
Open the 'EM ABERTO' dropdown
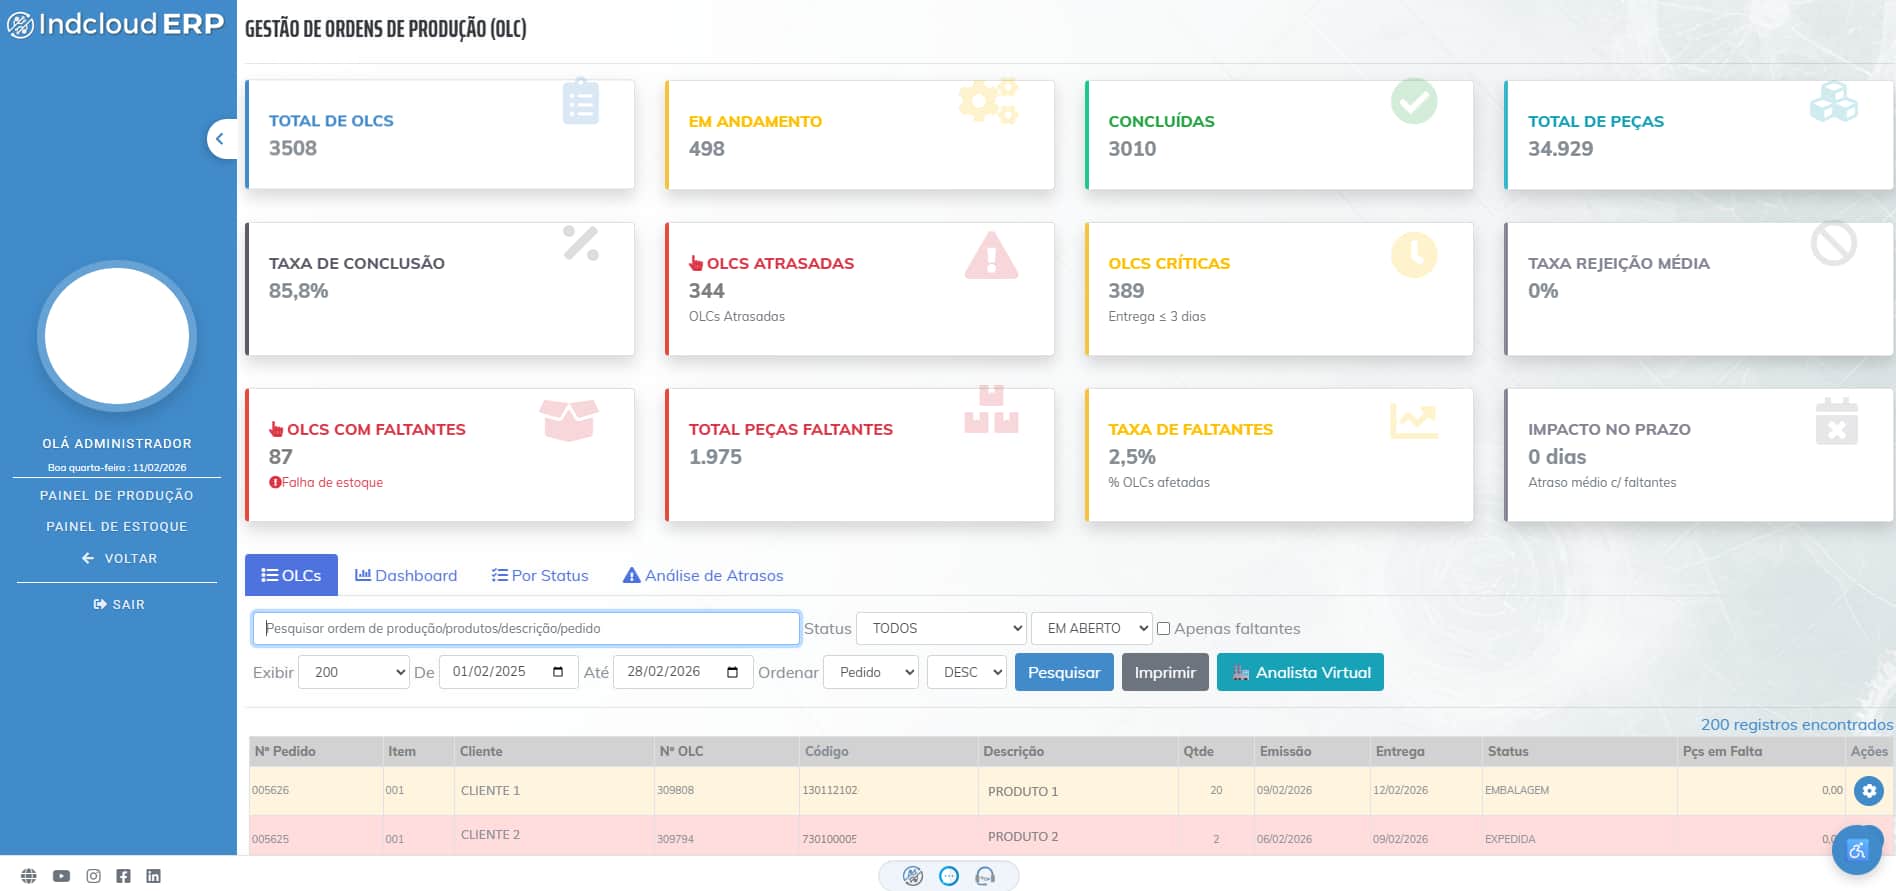(x=1091, y=629)
